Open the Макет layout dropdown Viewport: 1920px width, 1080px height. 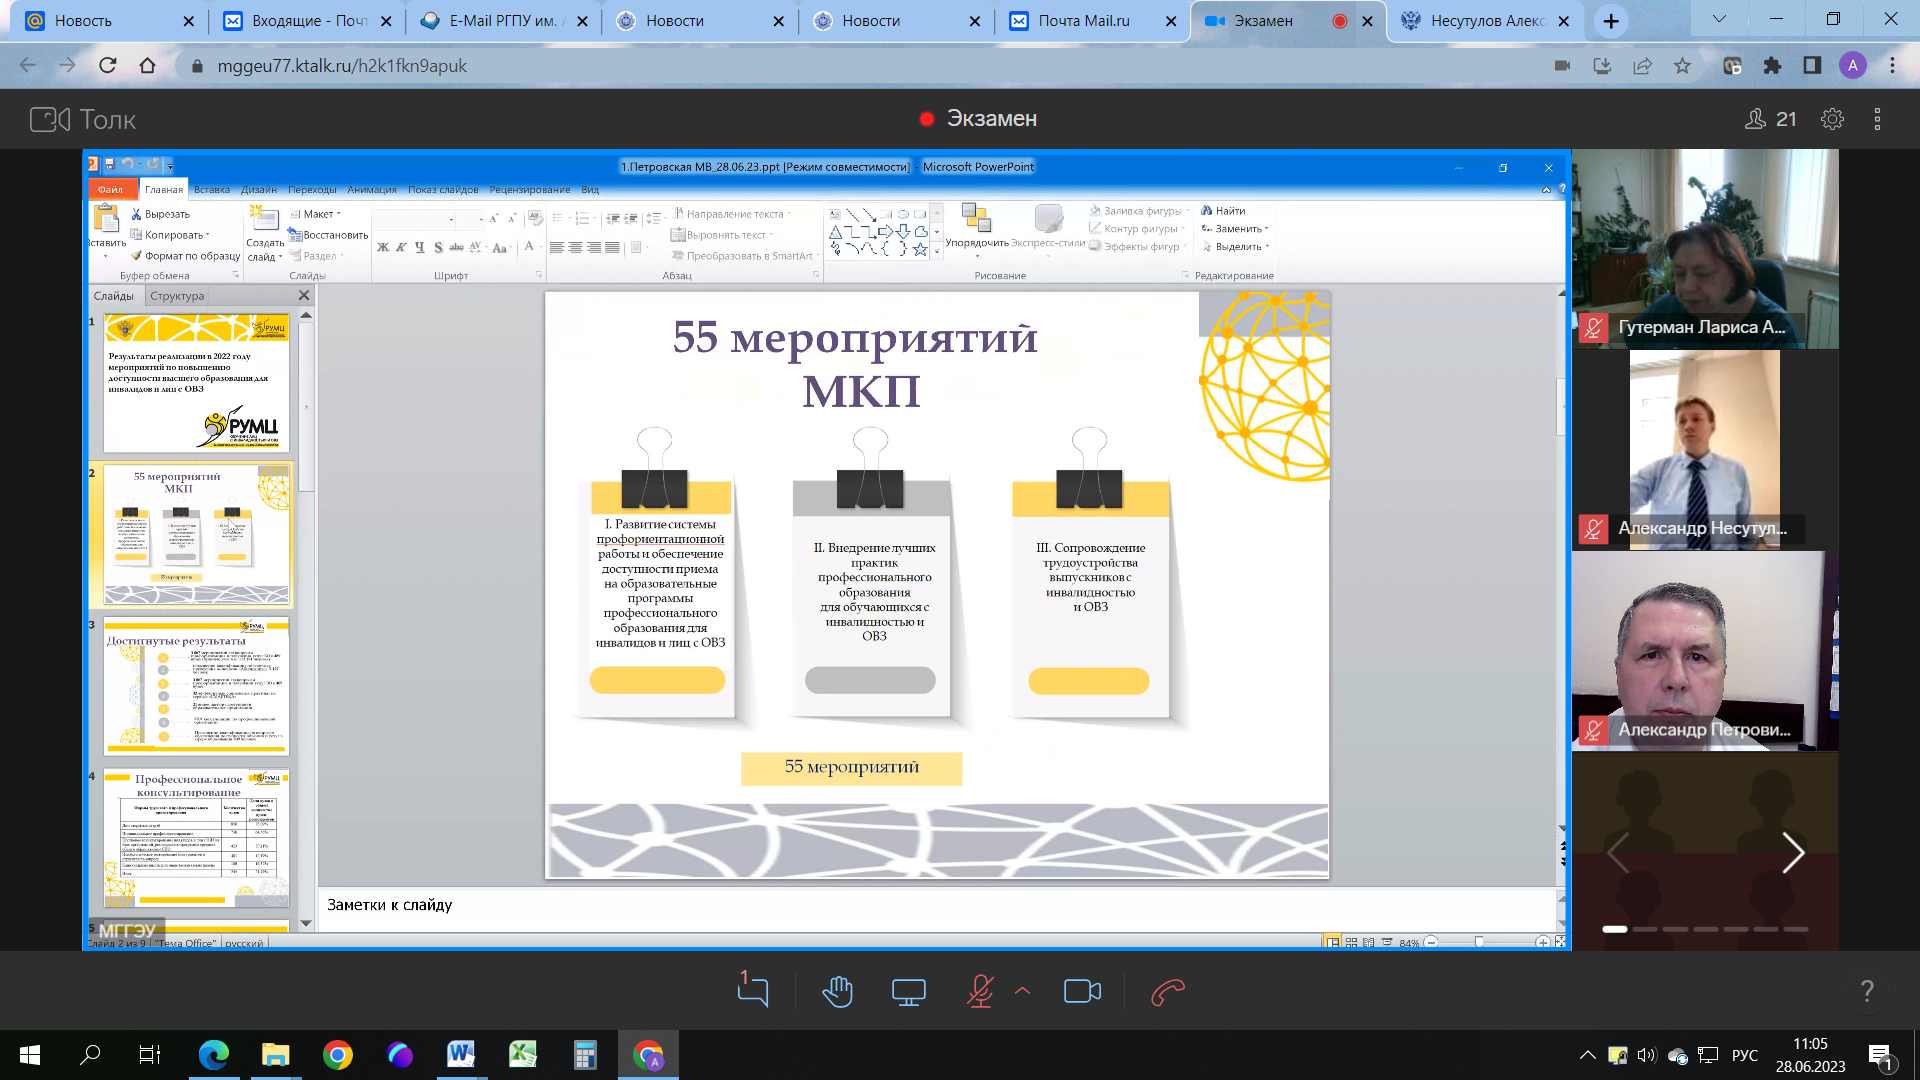click(316, 214)
